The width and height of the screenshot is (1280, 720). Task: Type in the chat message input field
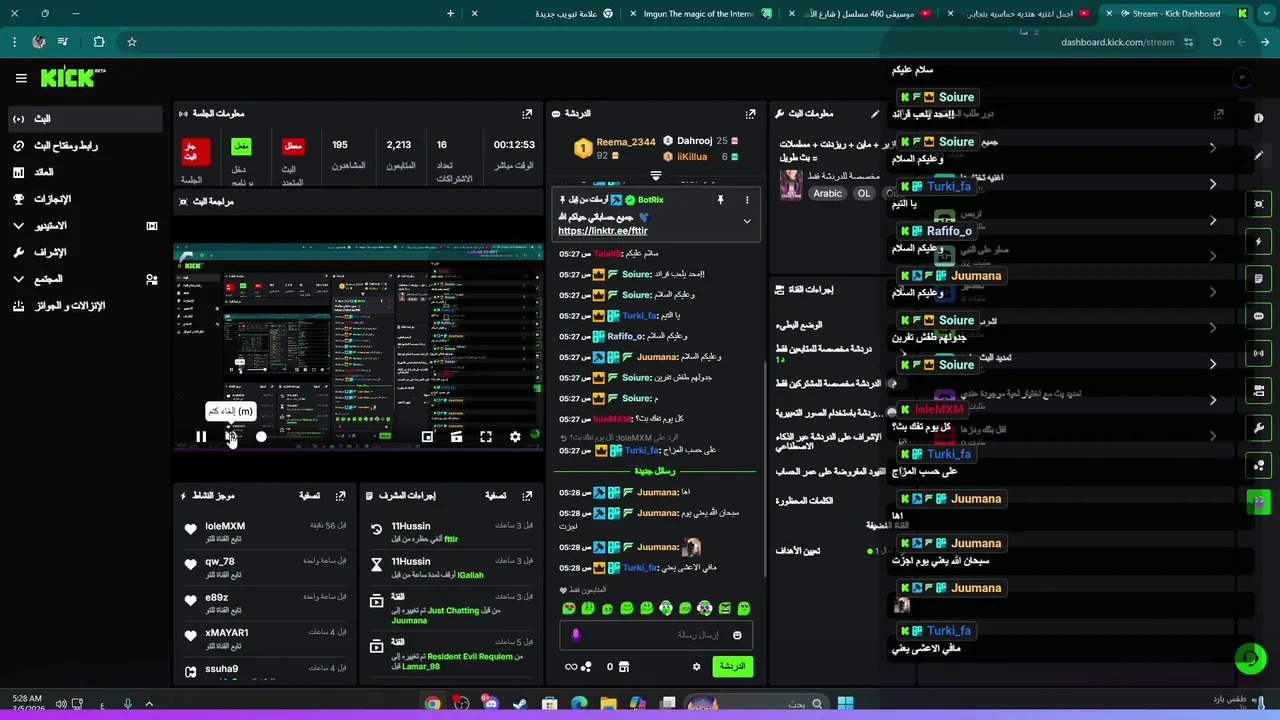pyautogui.click(x=656, y=634)
